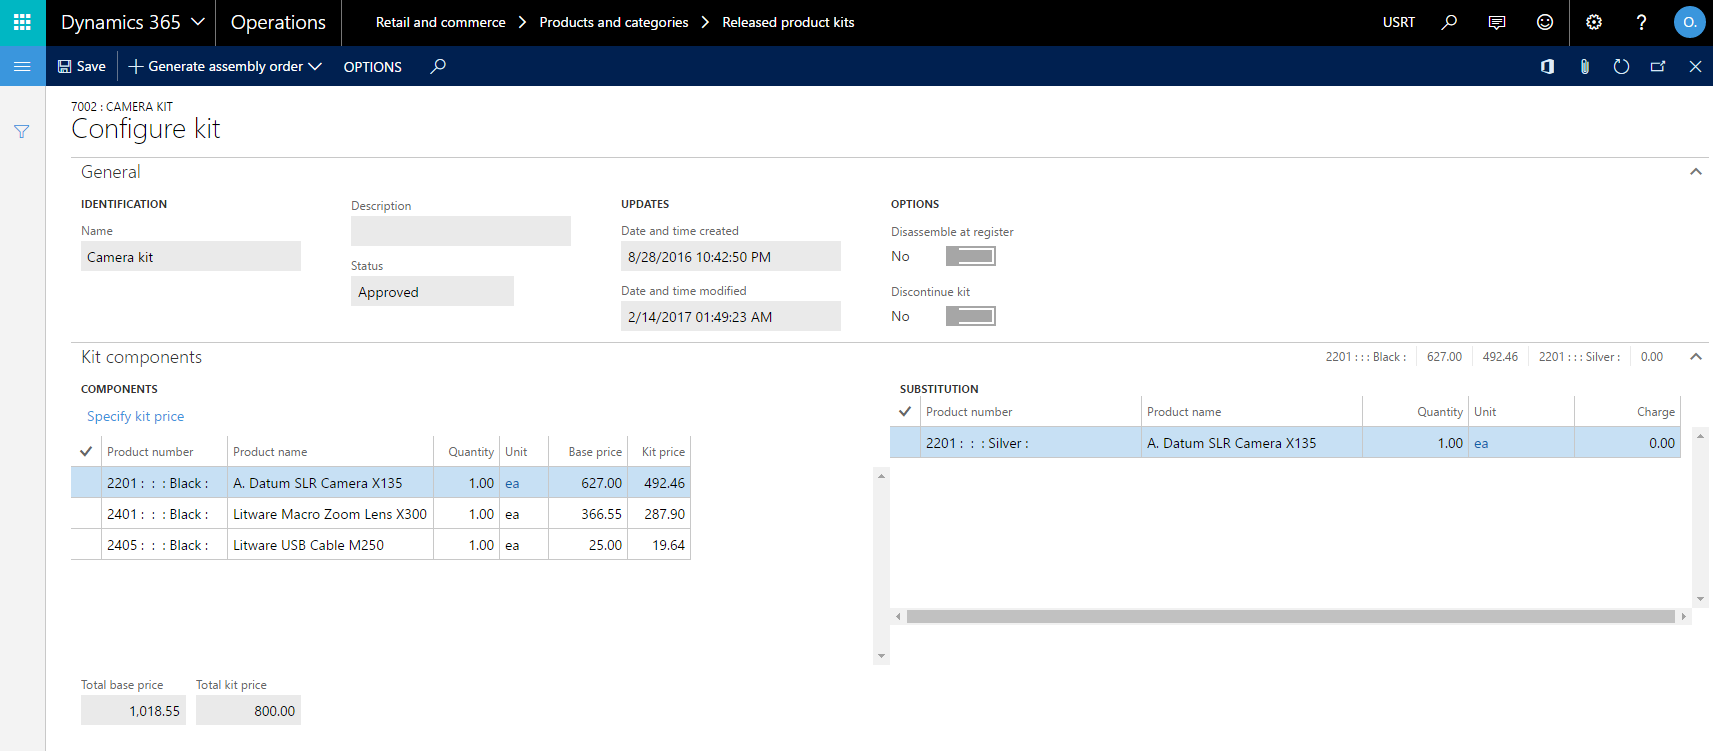The width and height of the screenshot is (1713, 751).
Task: Open the filter pane funnel icon
Action: point(22,131)
